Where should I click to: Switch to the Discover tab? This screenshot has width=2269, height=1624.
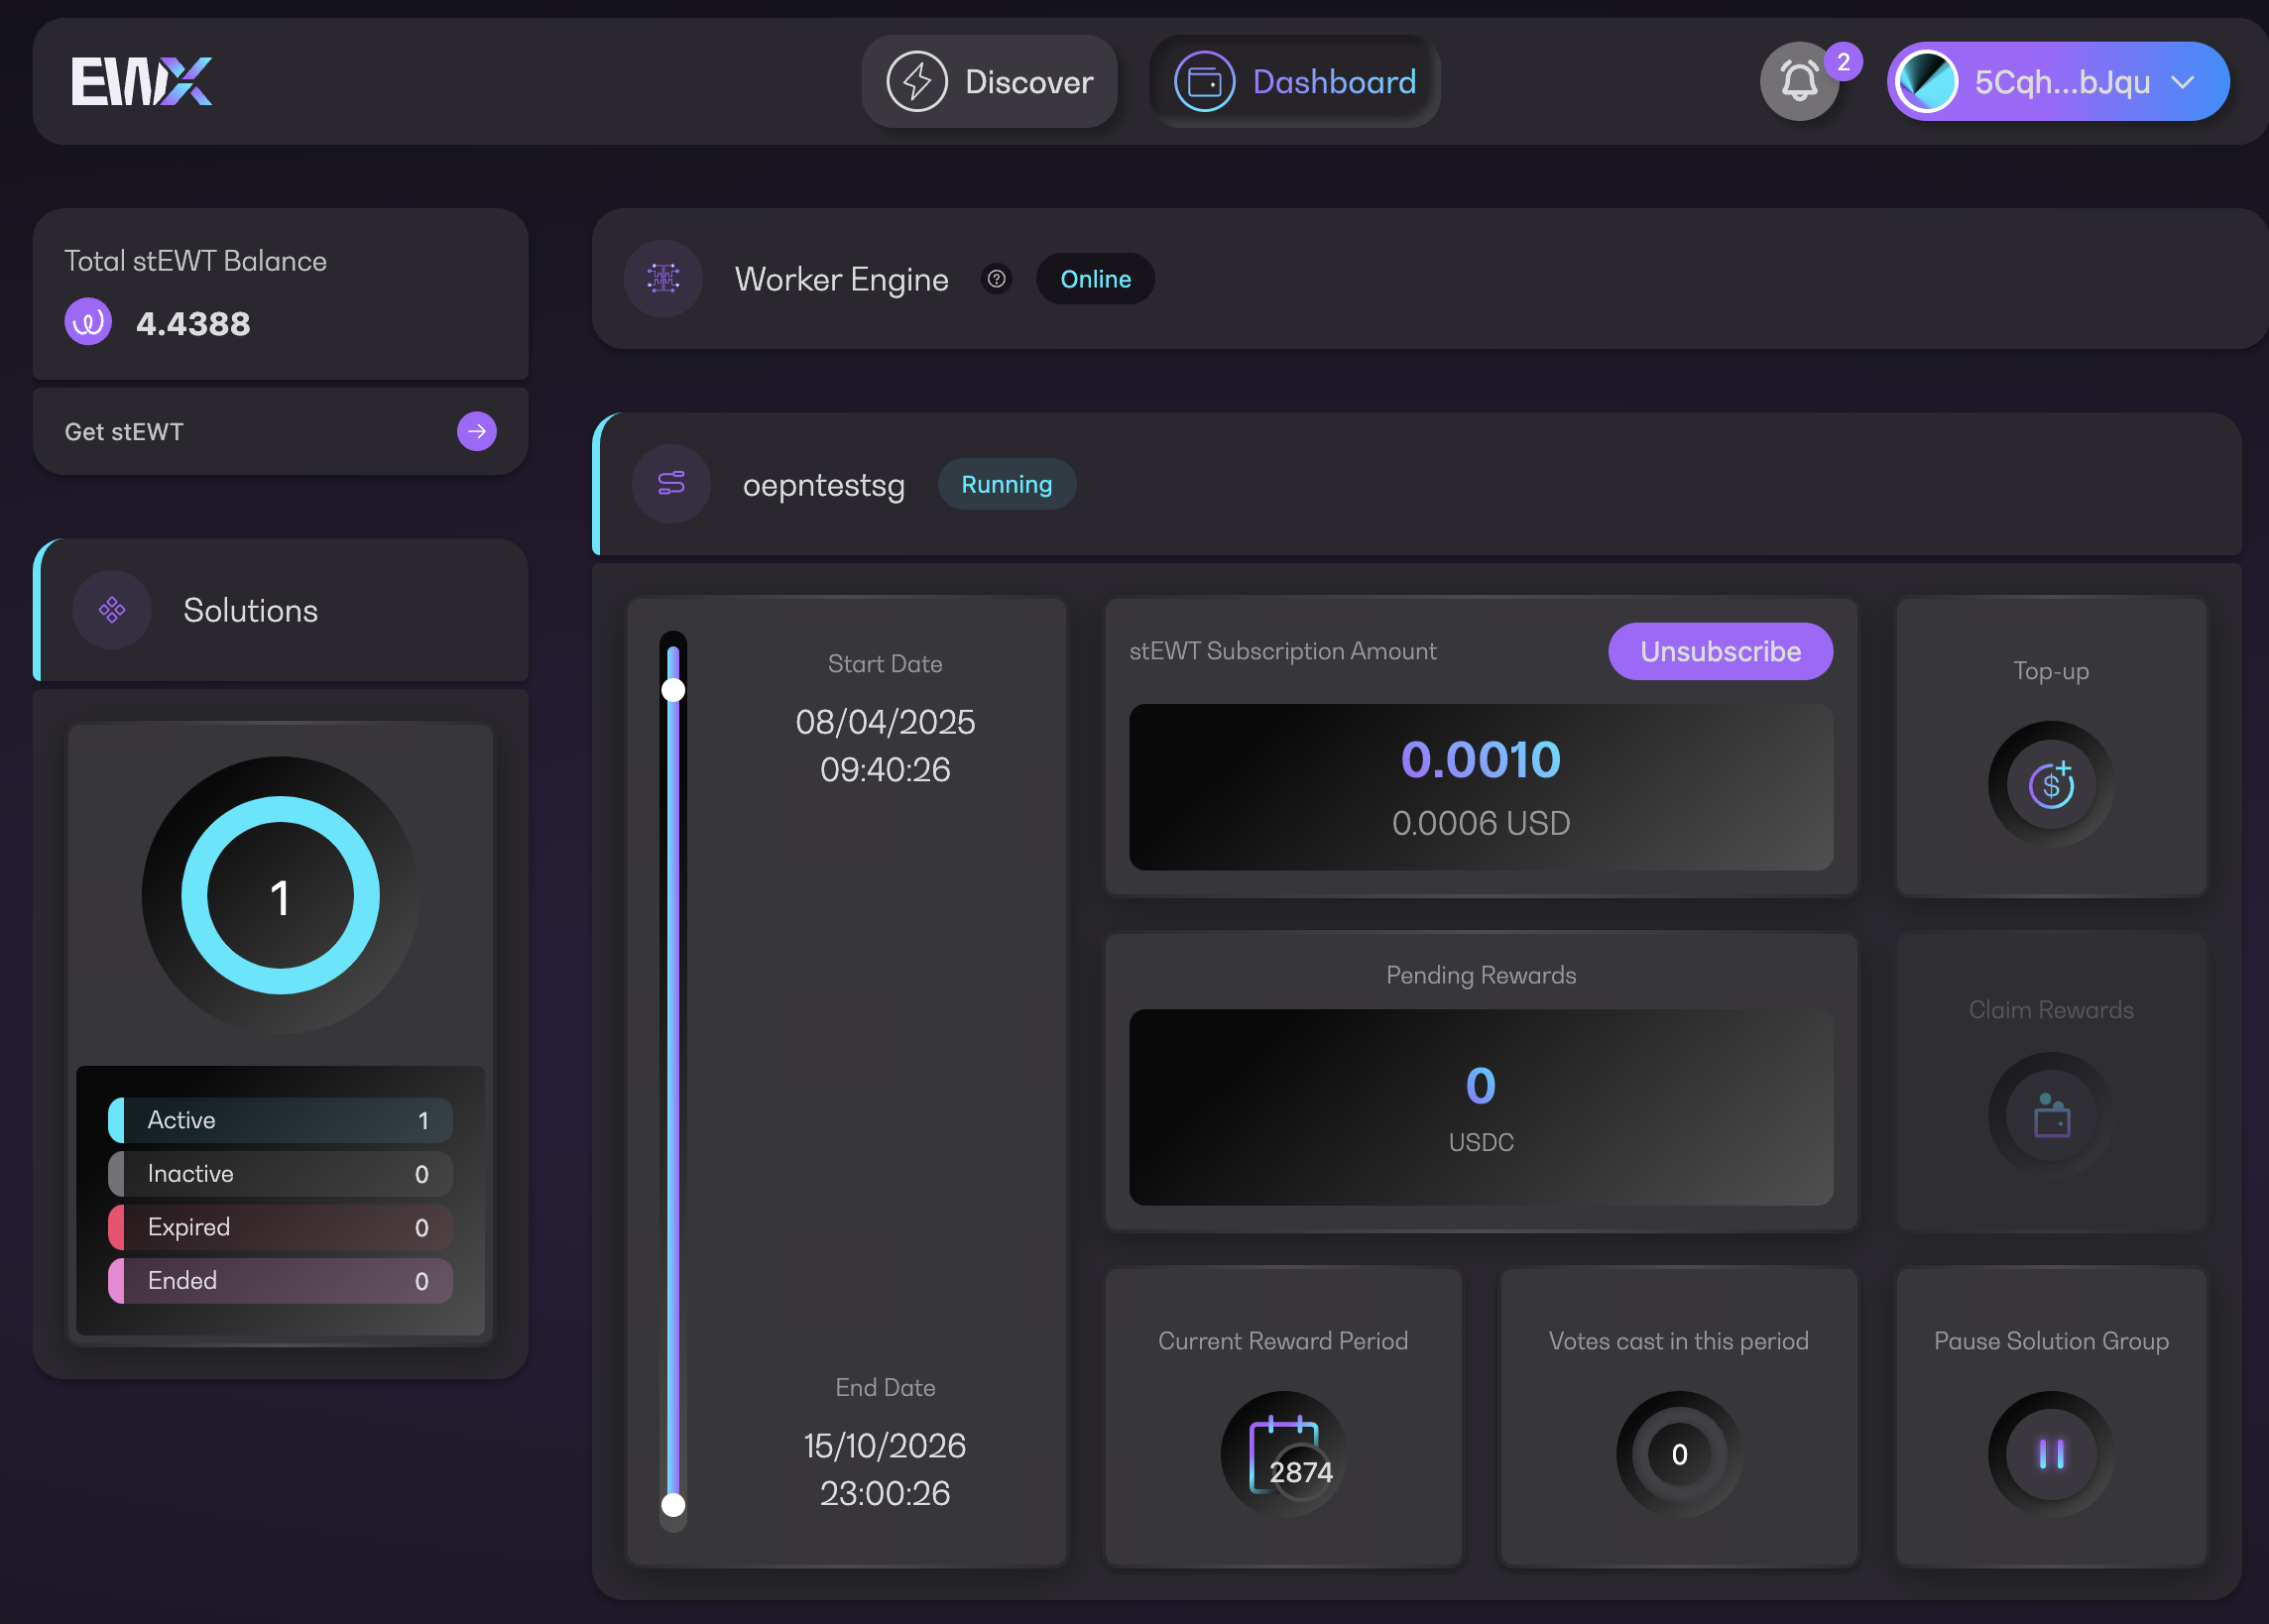[989, 82]
